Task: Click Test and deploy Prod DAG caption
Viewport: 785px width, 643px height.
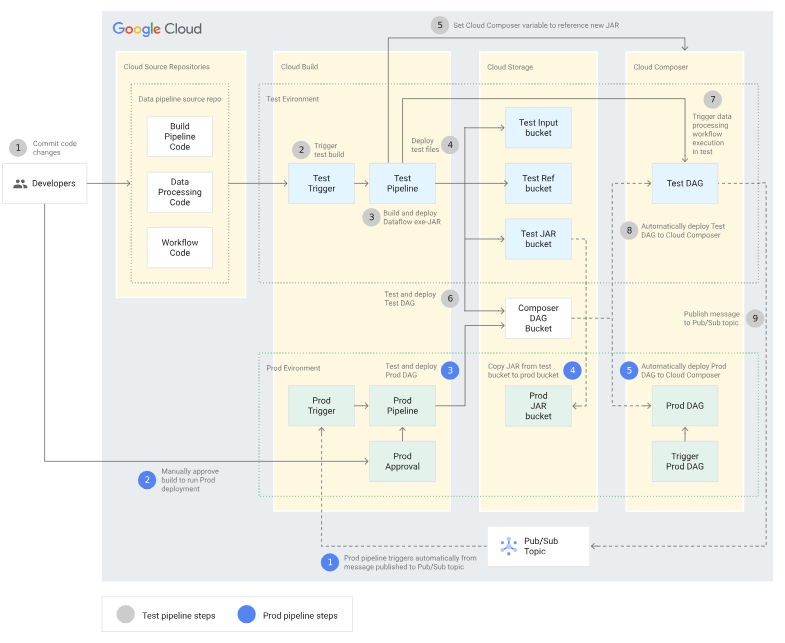Action: click(411, 371)
